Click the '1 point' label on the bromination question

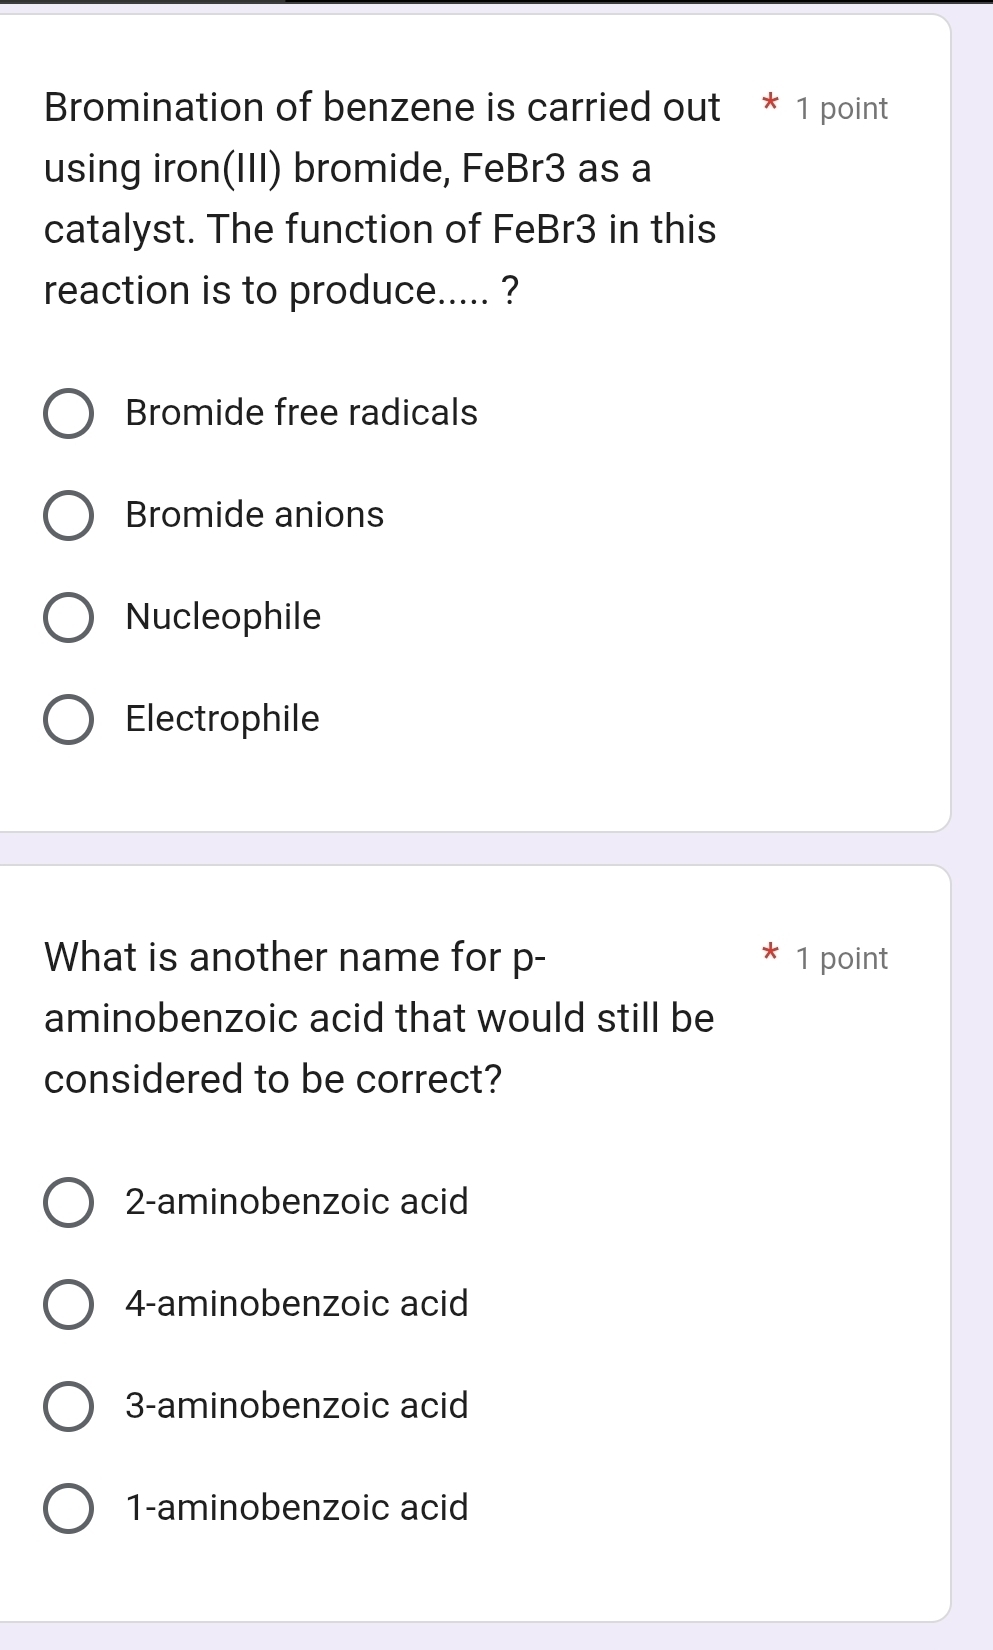841,109
